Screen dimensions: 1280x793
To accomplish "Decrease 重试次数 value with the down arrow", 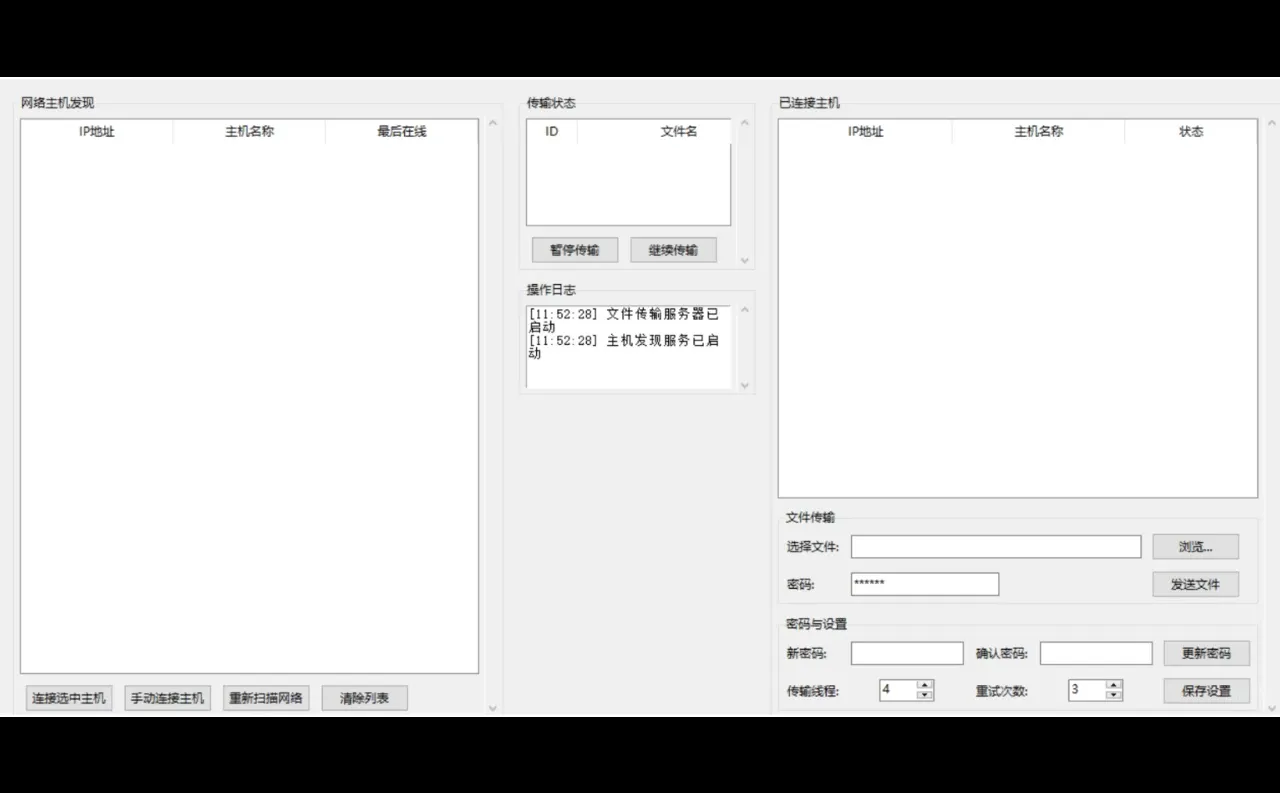I will pyautogui.click(x=1115, y=694).
